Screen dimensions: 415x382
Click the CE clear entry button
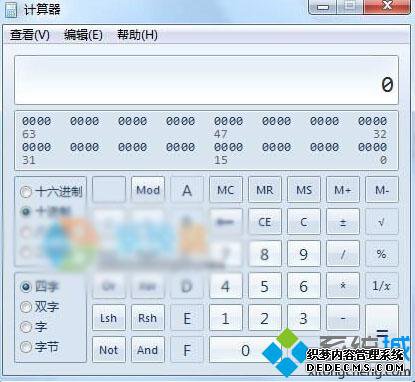(x=265, y=222)
